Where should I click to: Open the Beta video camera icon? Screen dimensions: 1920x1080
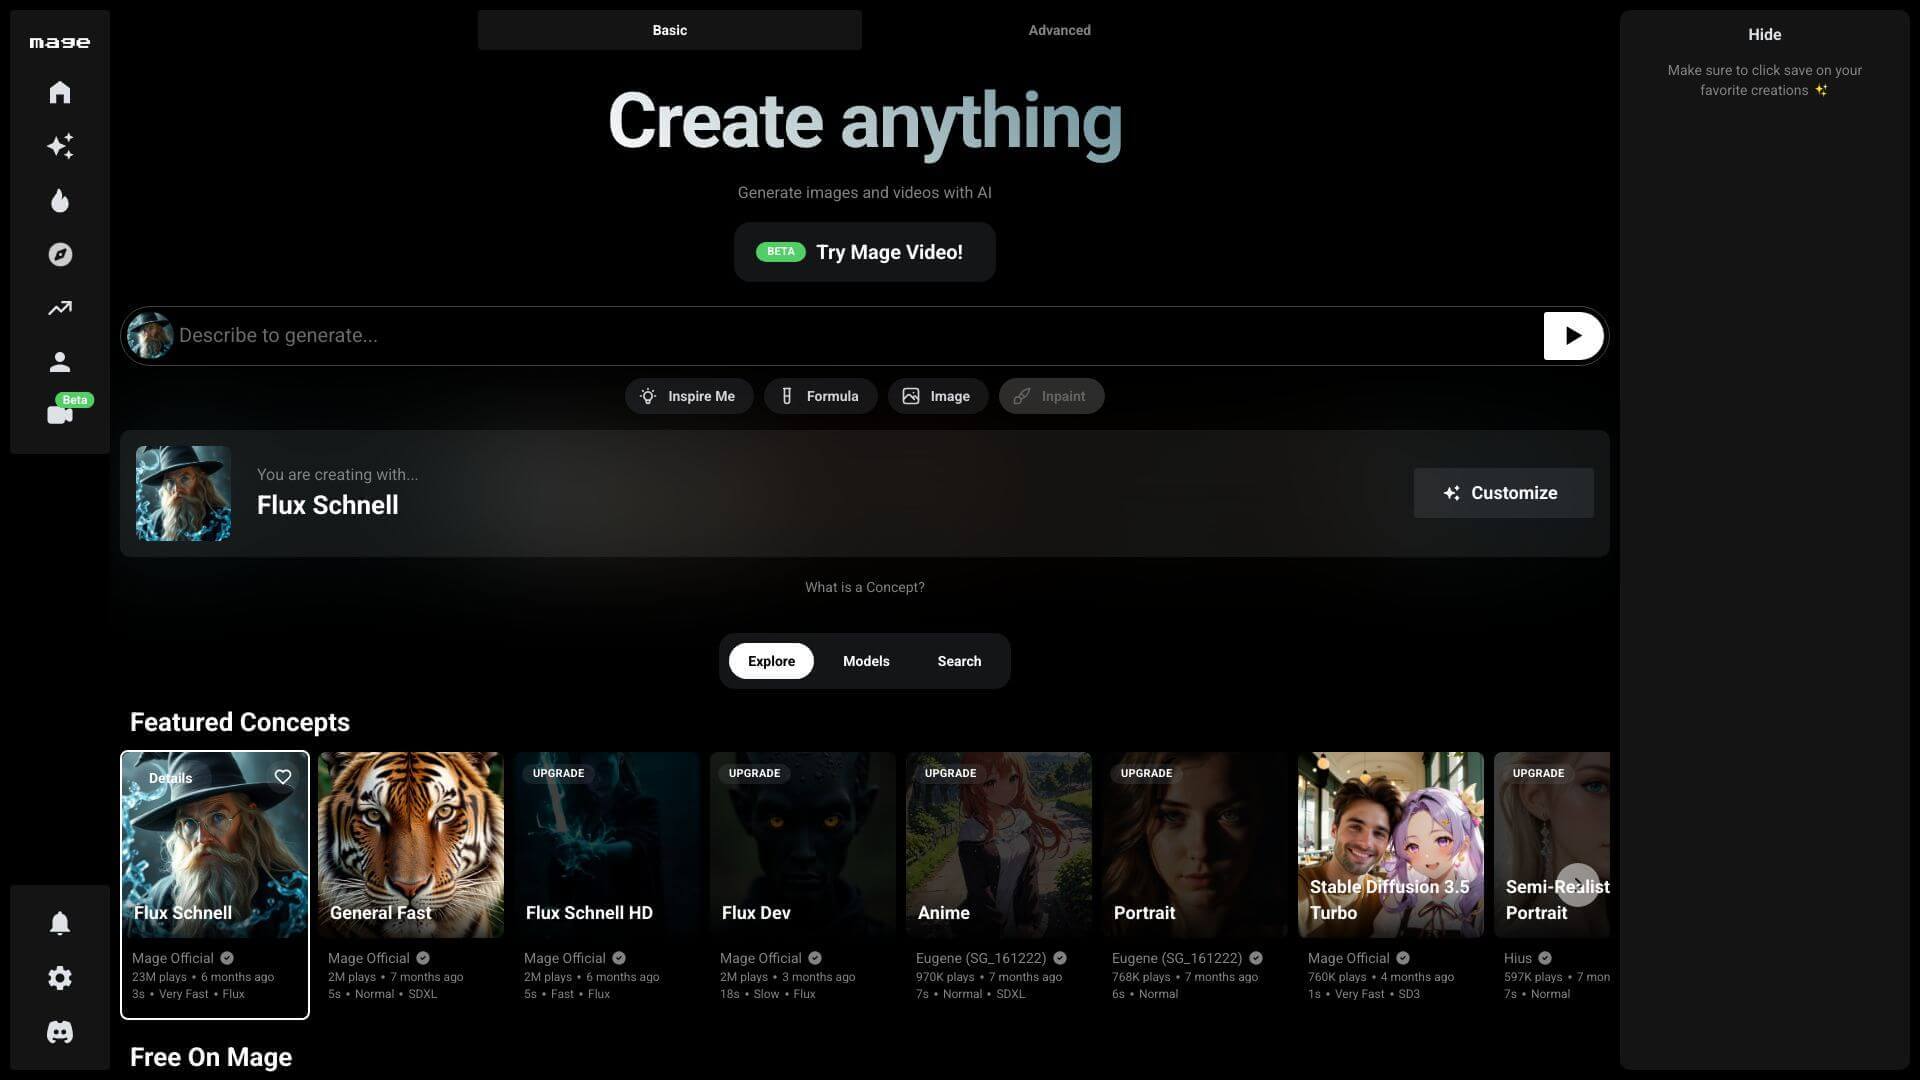[x=60, y=414]
